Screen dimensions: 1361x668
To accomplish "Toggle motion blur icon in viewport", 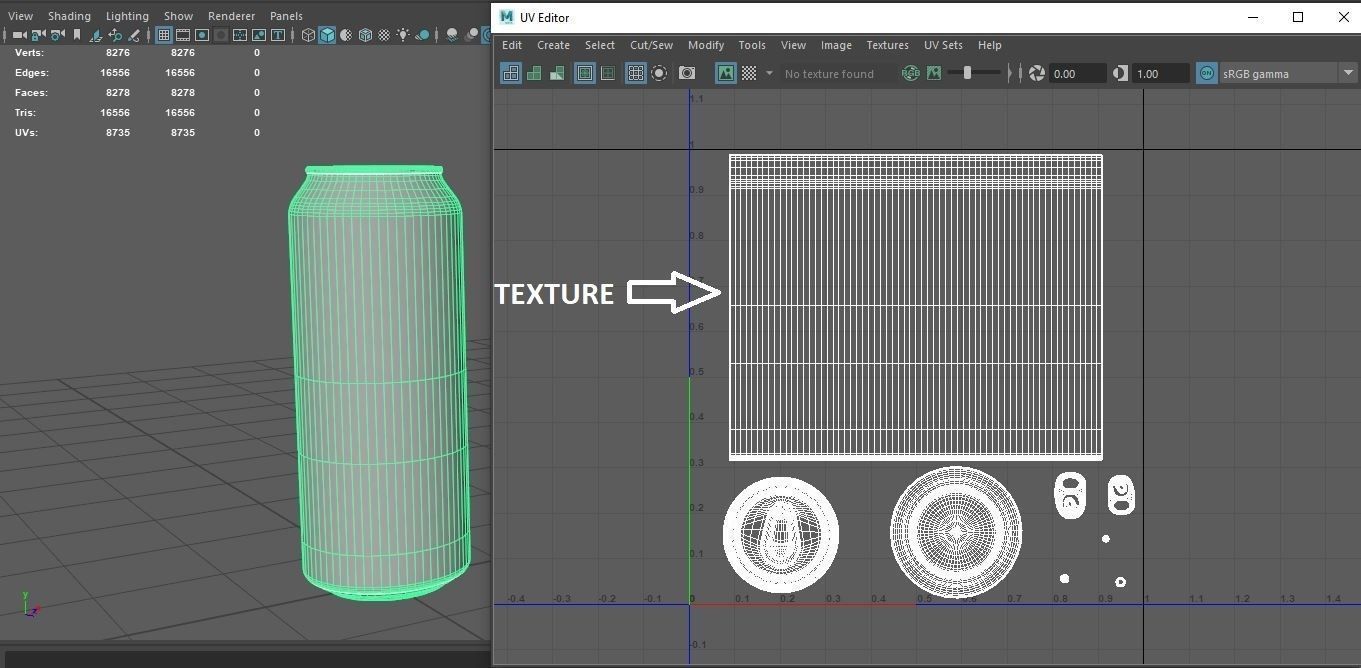I will [471, 35].
